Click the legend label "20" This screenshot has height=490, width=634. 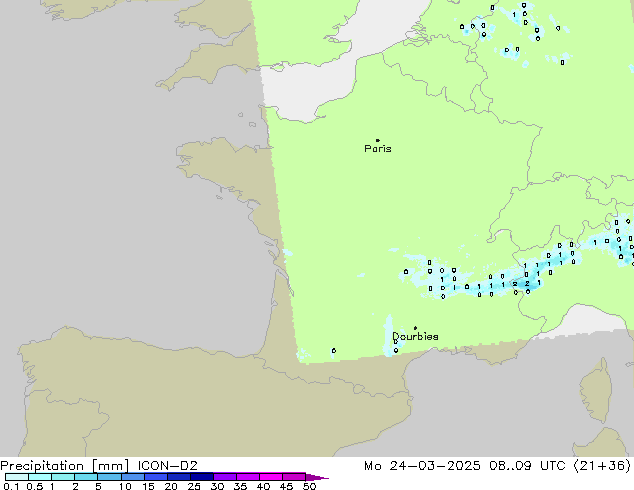171,486
